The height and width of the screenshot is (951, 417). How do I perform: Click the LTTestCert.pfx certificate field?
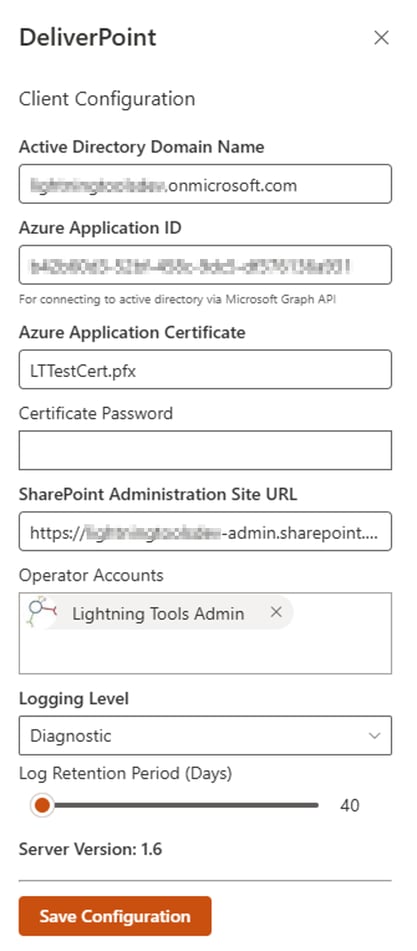pyautogui.click(x=205, y=369)
